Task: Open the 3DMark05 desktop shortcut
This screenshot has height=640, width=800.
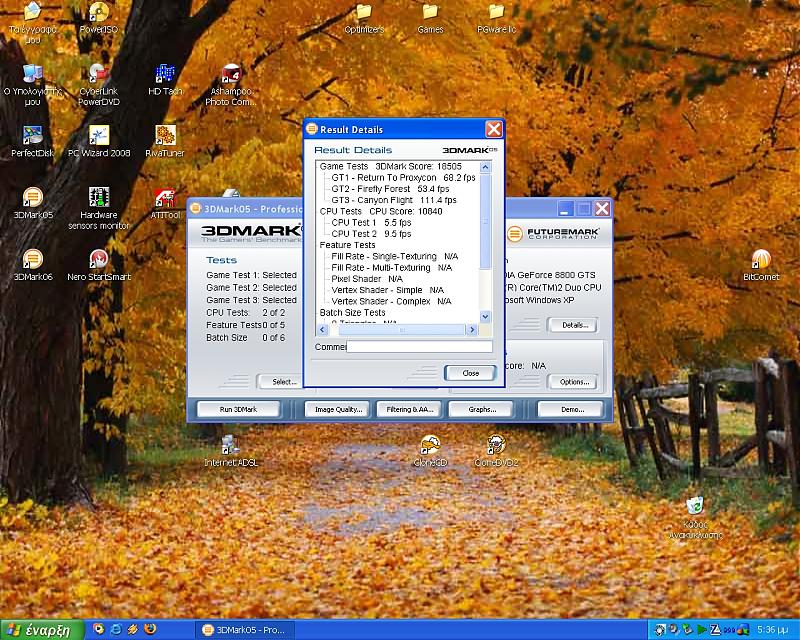Action: (x=33, y=203)
